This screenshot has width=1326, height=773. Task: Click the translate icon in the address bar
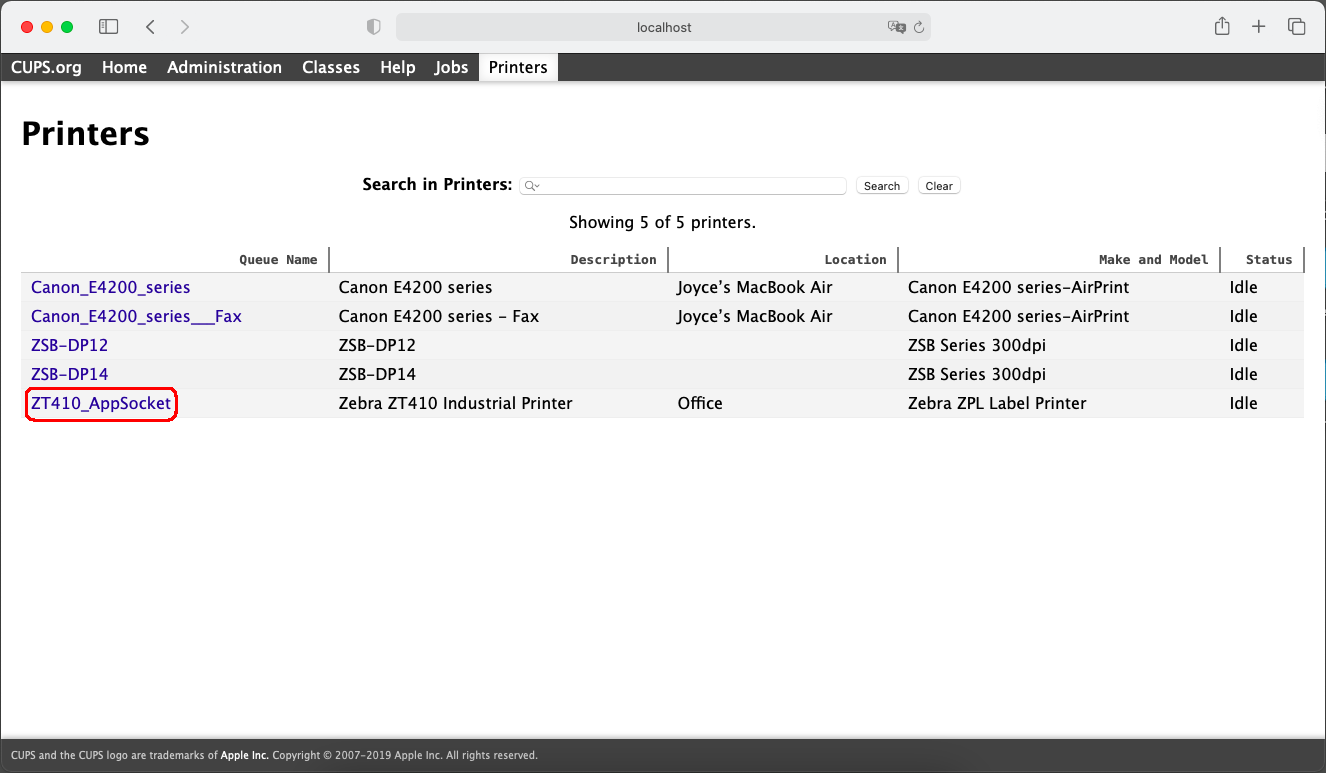(x=897, y=27)
